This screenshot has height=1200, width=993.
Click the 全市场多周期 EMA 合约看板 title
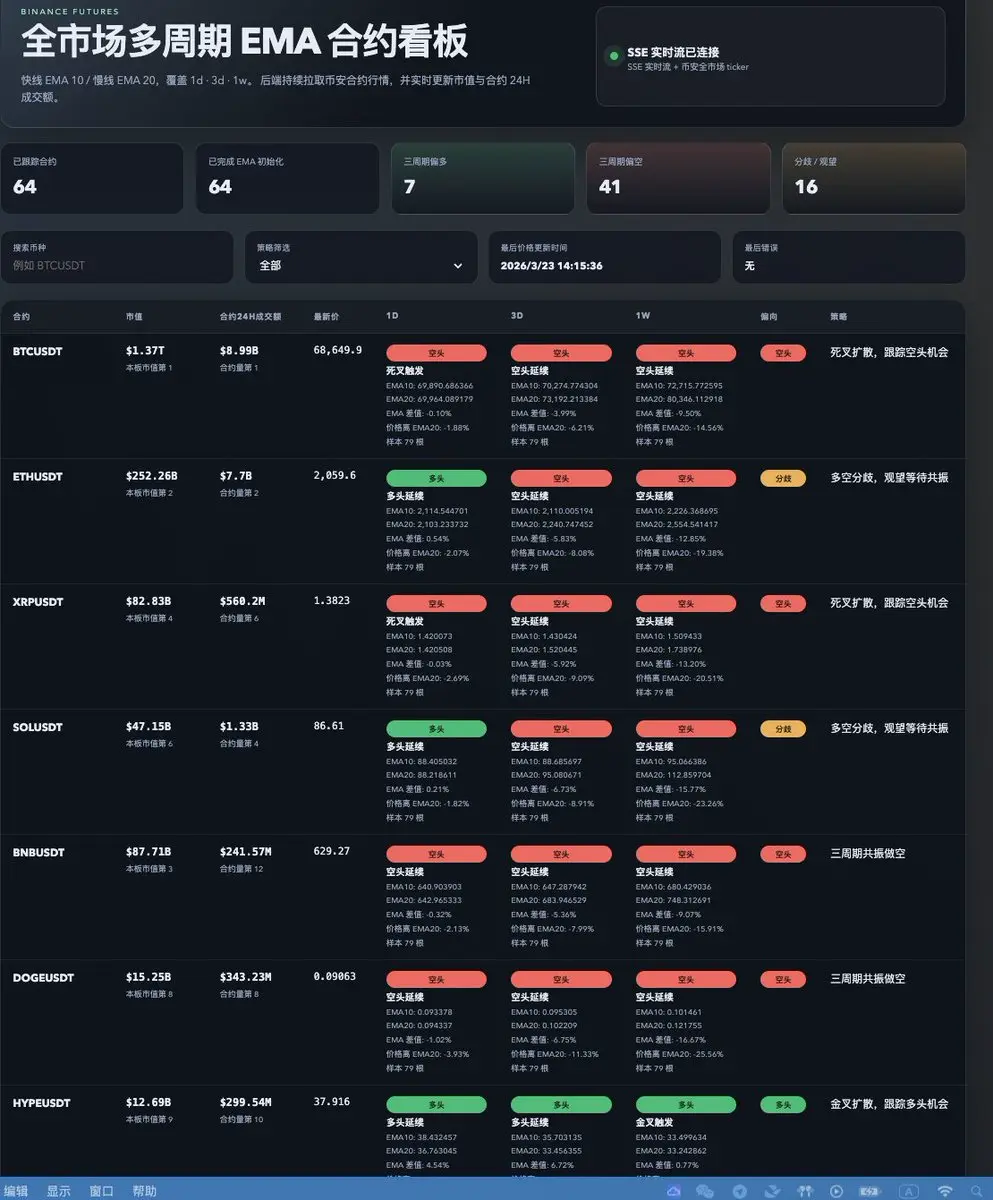[245, 42]
